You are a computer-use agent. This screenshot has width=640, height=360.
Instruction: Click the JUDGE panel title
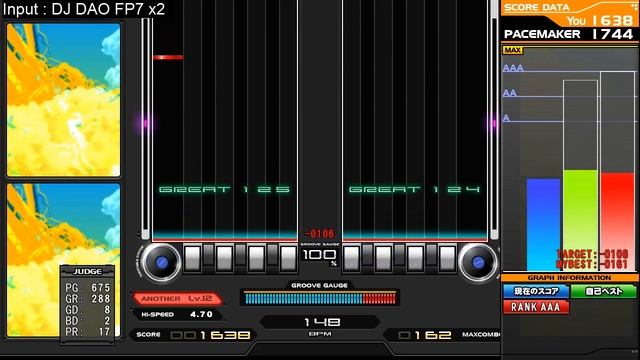pyautogui.click(x=87, y=271)
